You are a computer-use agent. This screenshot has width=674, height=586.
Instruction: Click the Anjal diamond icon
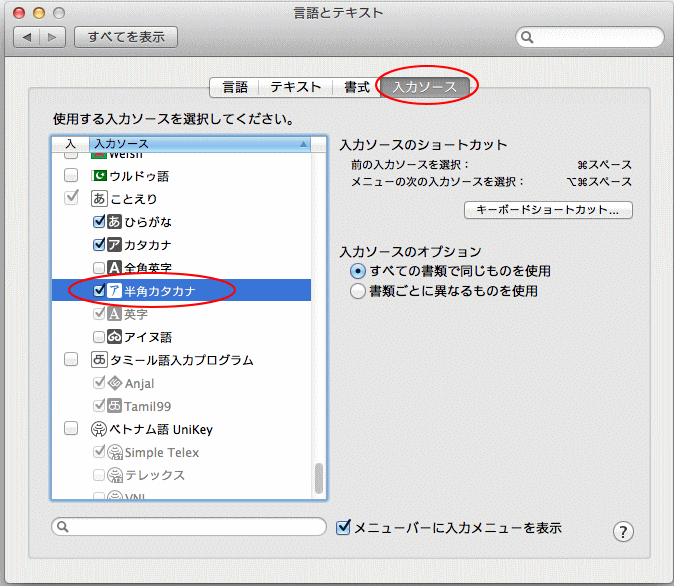pos(114,383)
